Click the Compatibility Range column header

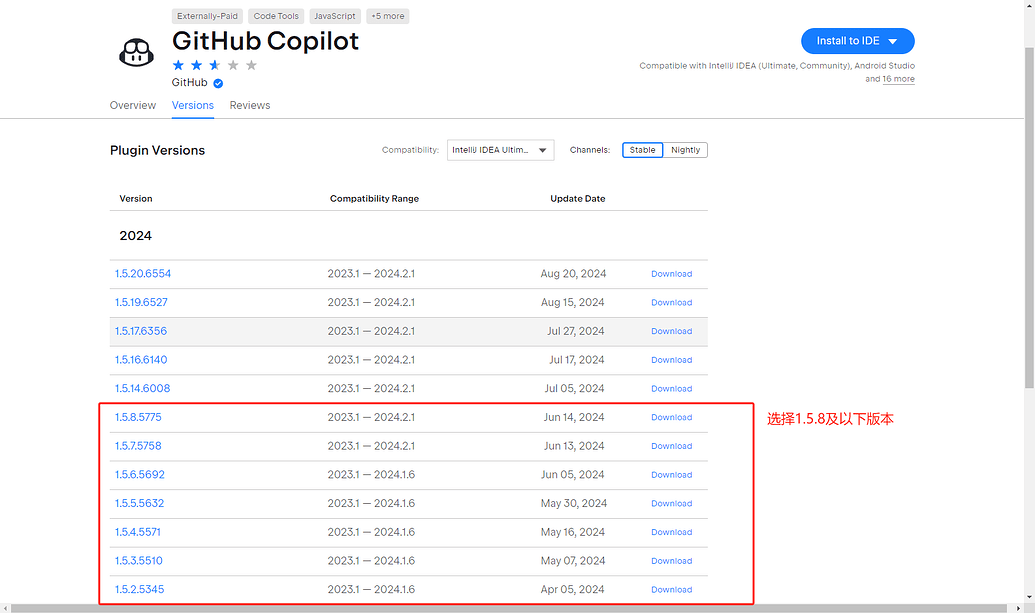pos(374,199)
